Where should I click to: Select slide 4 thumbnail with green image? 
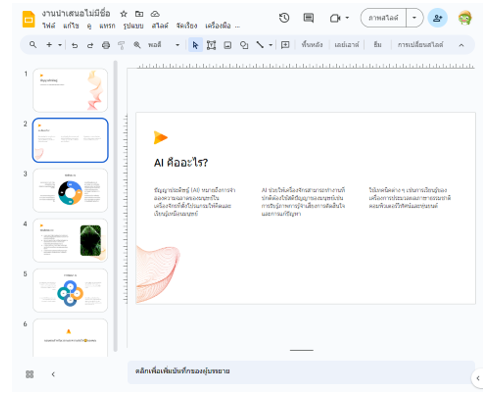point(70,240)
